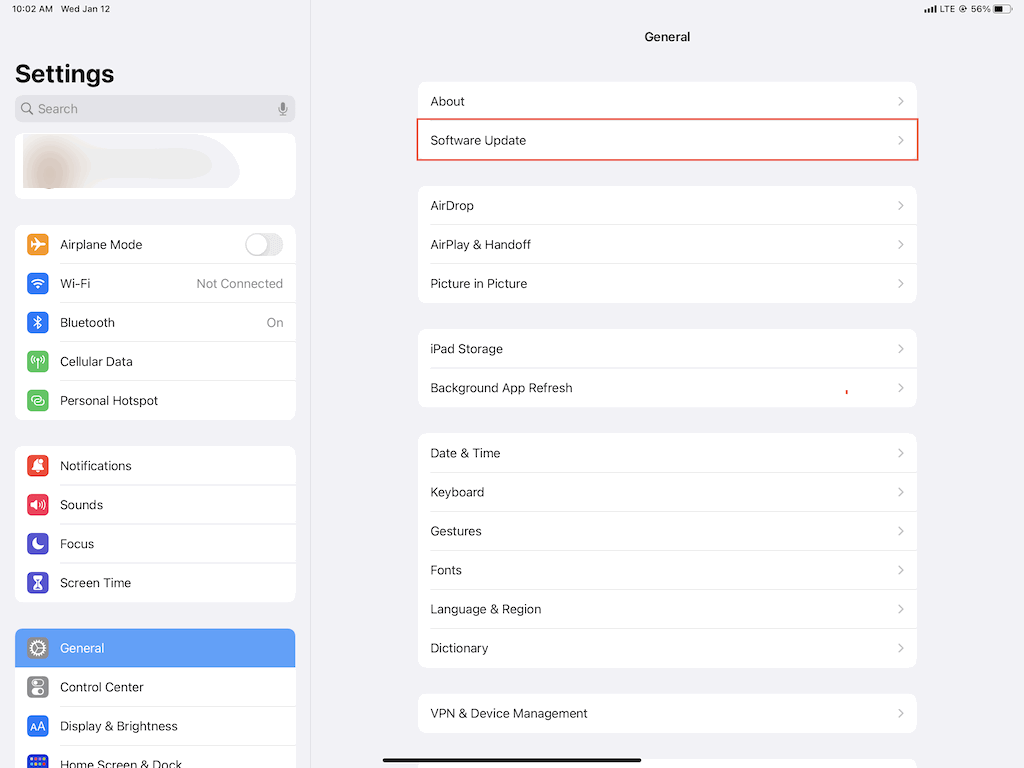The height and width of the screenshot is (768, 1024).
Task: Toggle the Airplane Mode switch
Action: tap(263, 244)
